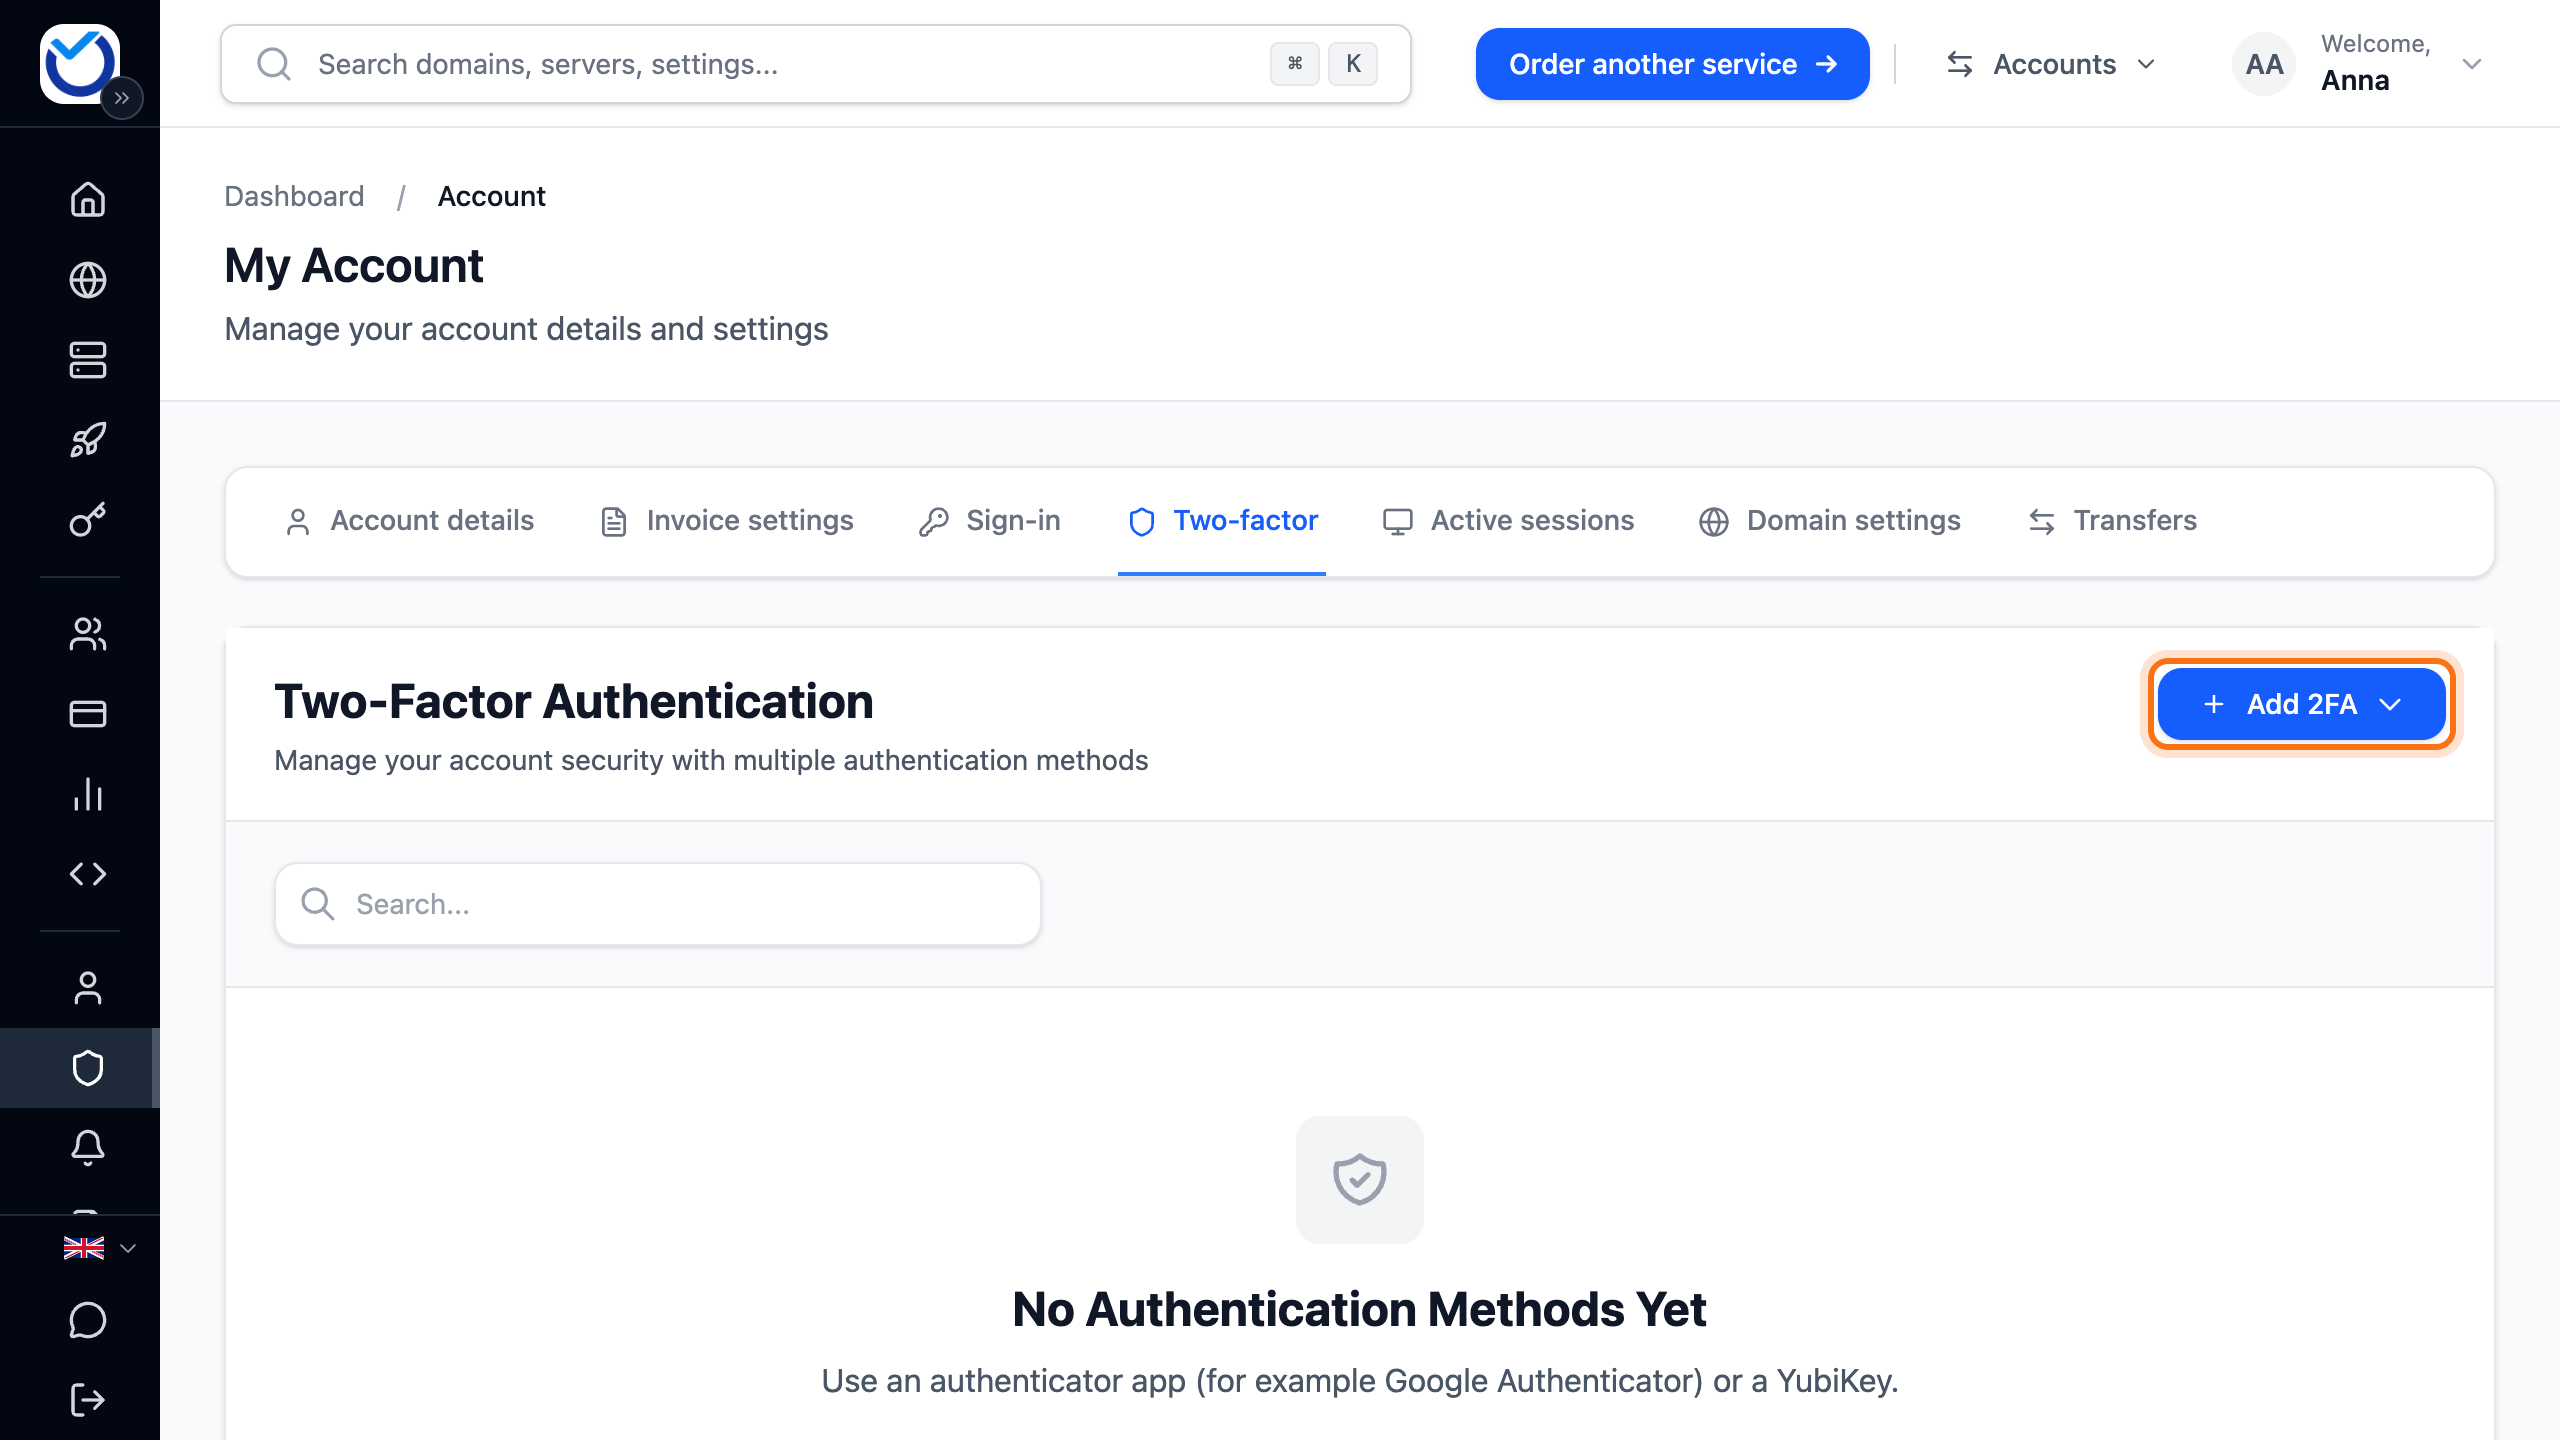This screenshot has height=1440, width=2560.
Task: Go to Dashboard breadcrumb link
Action: coord(294,196)
